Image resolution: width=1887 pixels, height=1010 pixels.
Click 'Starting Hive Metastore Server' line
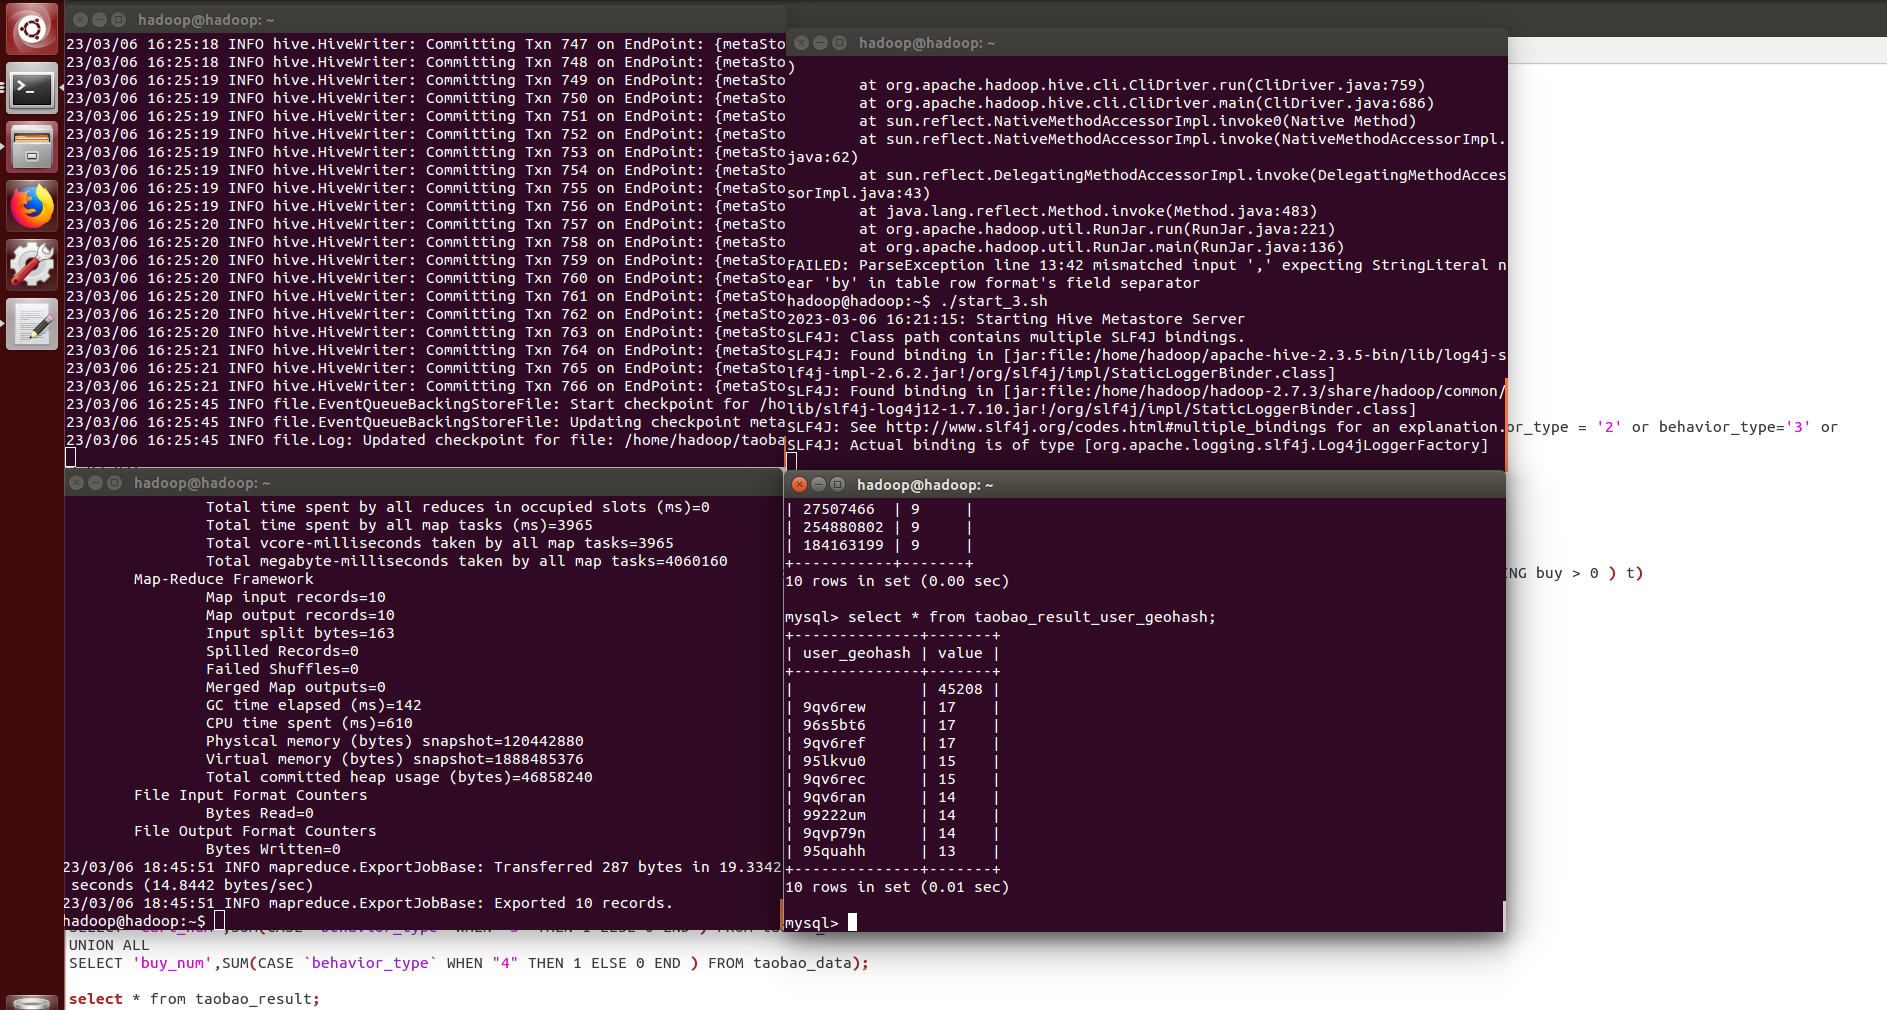[x=1016, y=319]
